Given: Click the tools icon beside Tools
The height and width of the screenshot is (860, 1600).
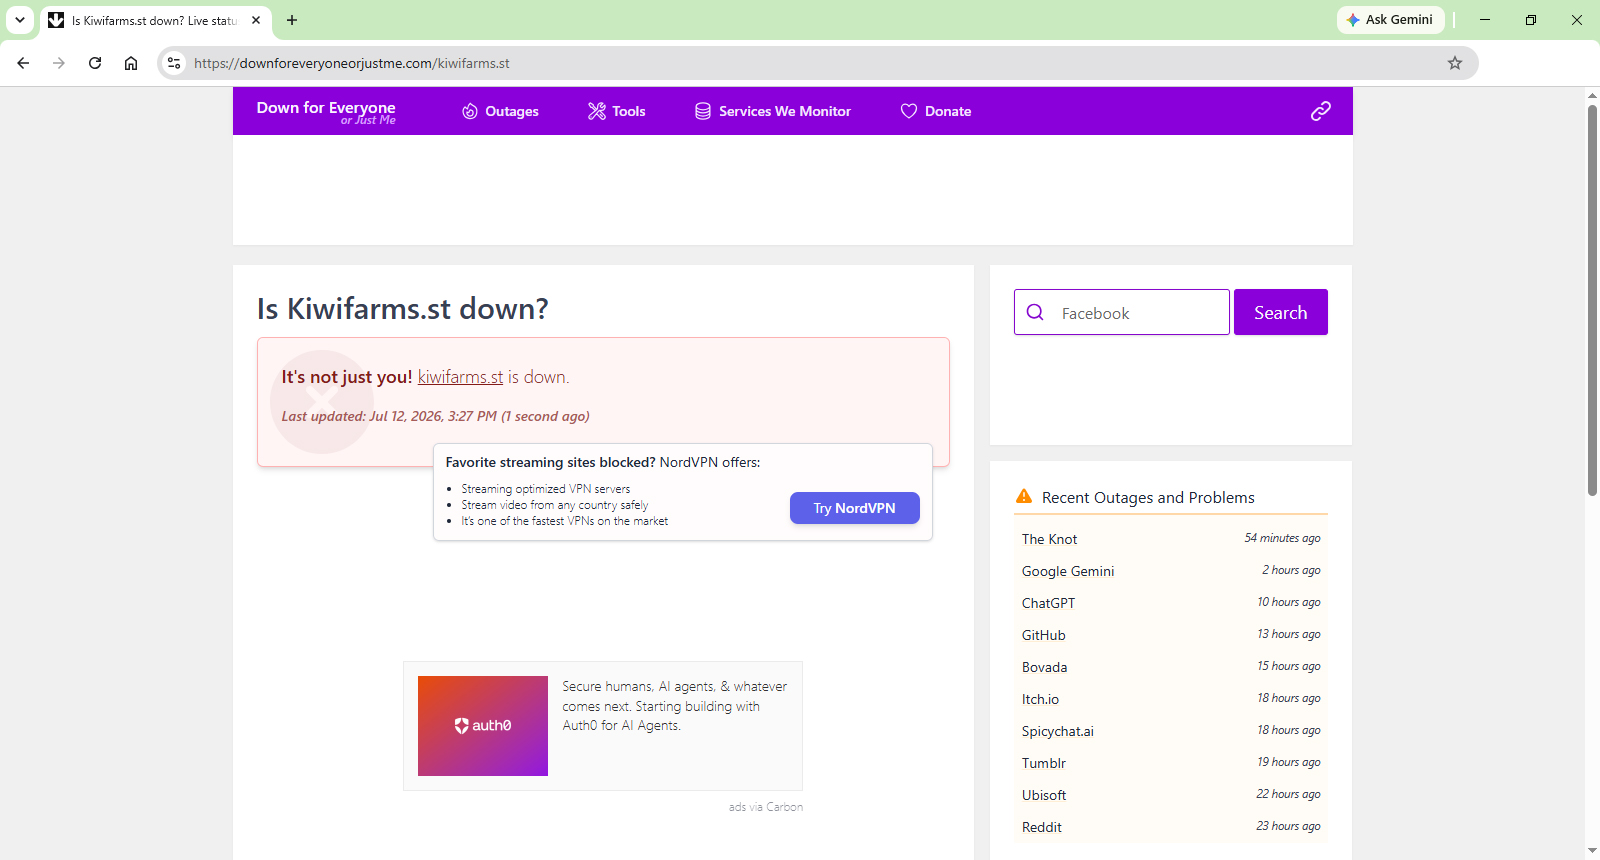Looking at the screenshot, I should (x=597, y=111).
